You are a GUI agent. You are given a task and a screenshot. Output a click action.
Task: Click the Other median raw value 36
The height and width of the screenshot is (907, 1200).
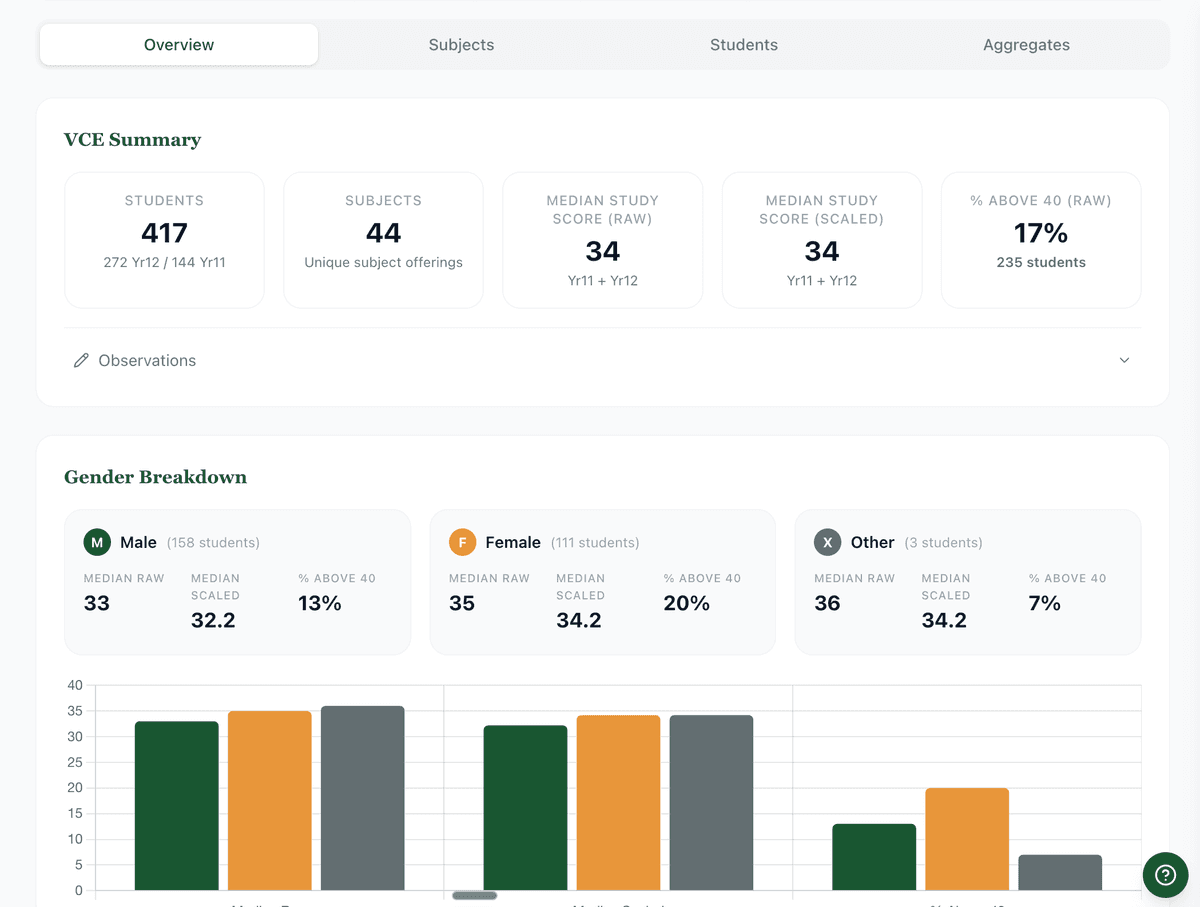tap(827, 603)
